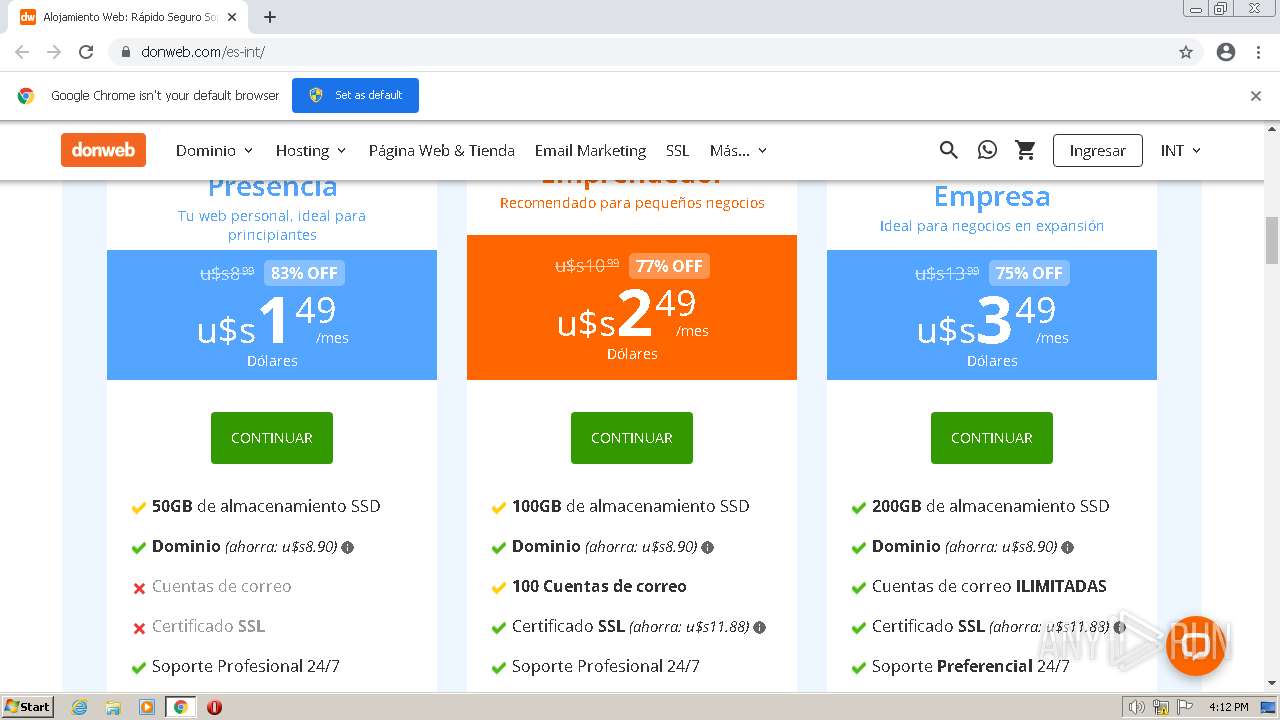Viewport: 1280px width, 720px height.
Task: Dismiss the default browser notification bar
Action: [x=1256, y=96]
